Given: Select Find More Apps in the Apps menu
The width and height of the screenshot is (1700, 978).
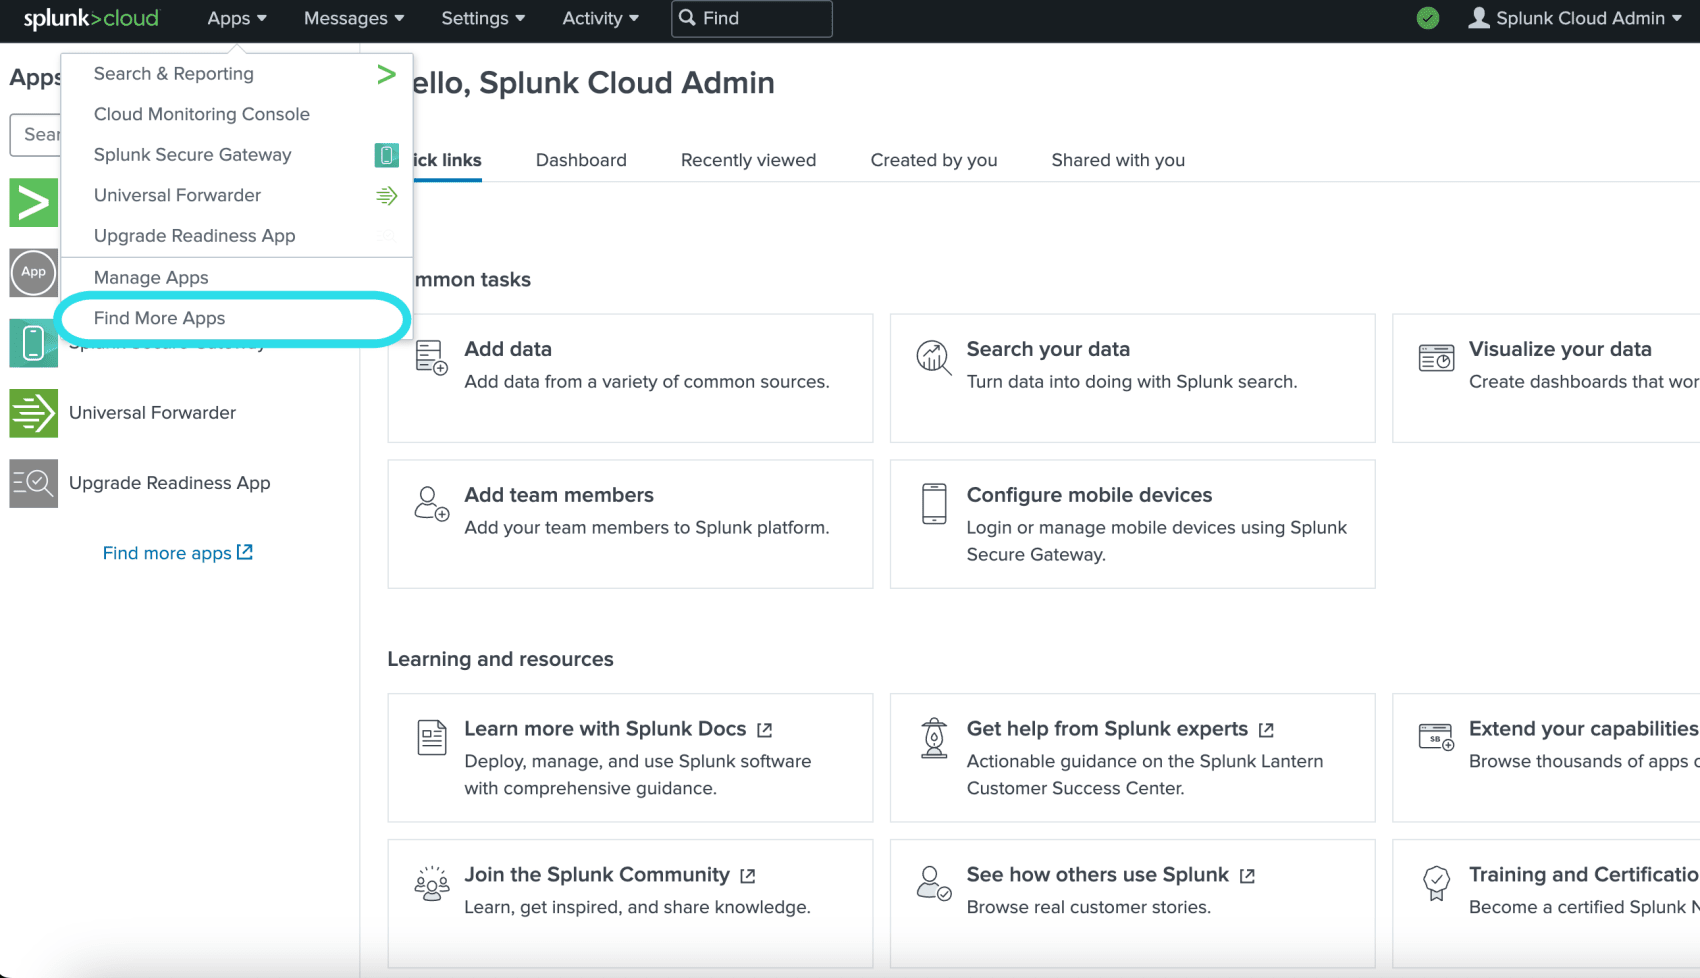Looking at the screenshot, I should (160, 318).
